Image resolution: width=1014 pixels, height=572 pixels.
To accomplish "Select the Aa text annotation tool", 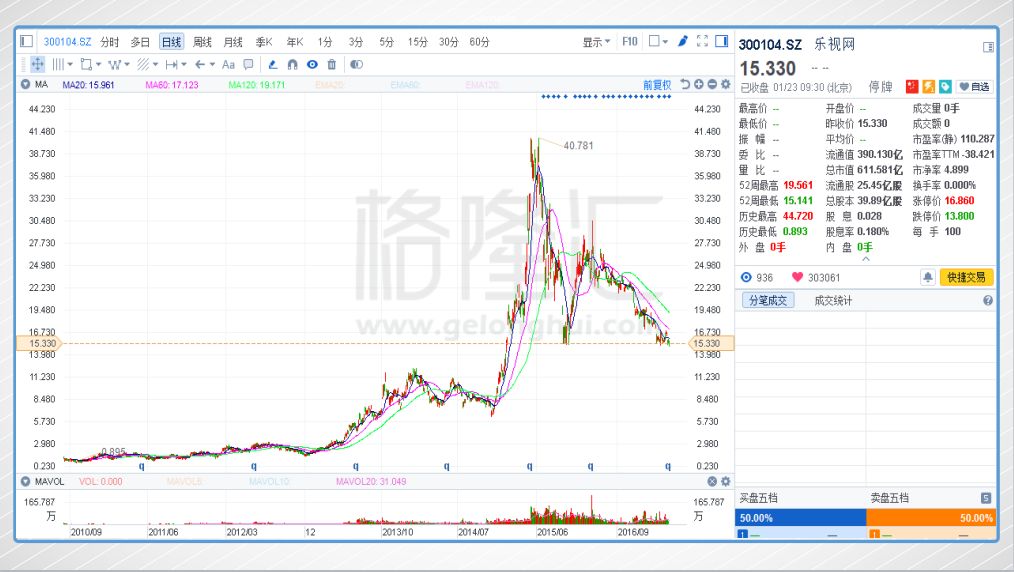I will click(x=228, y=64).
